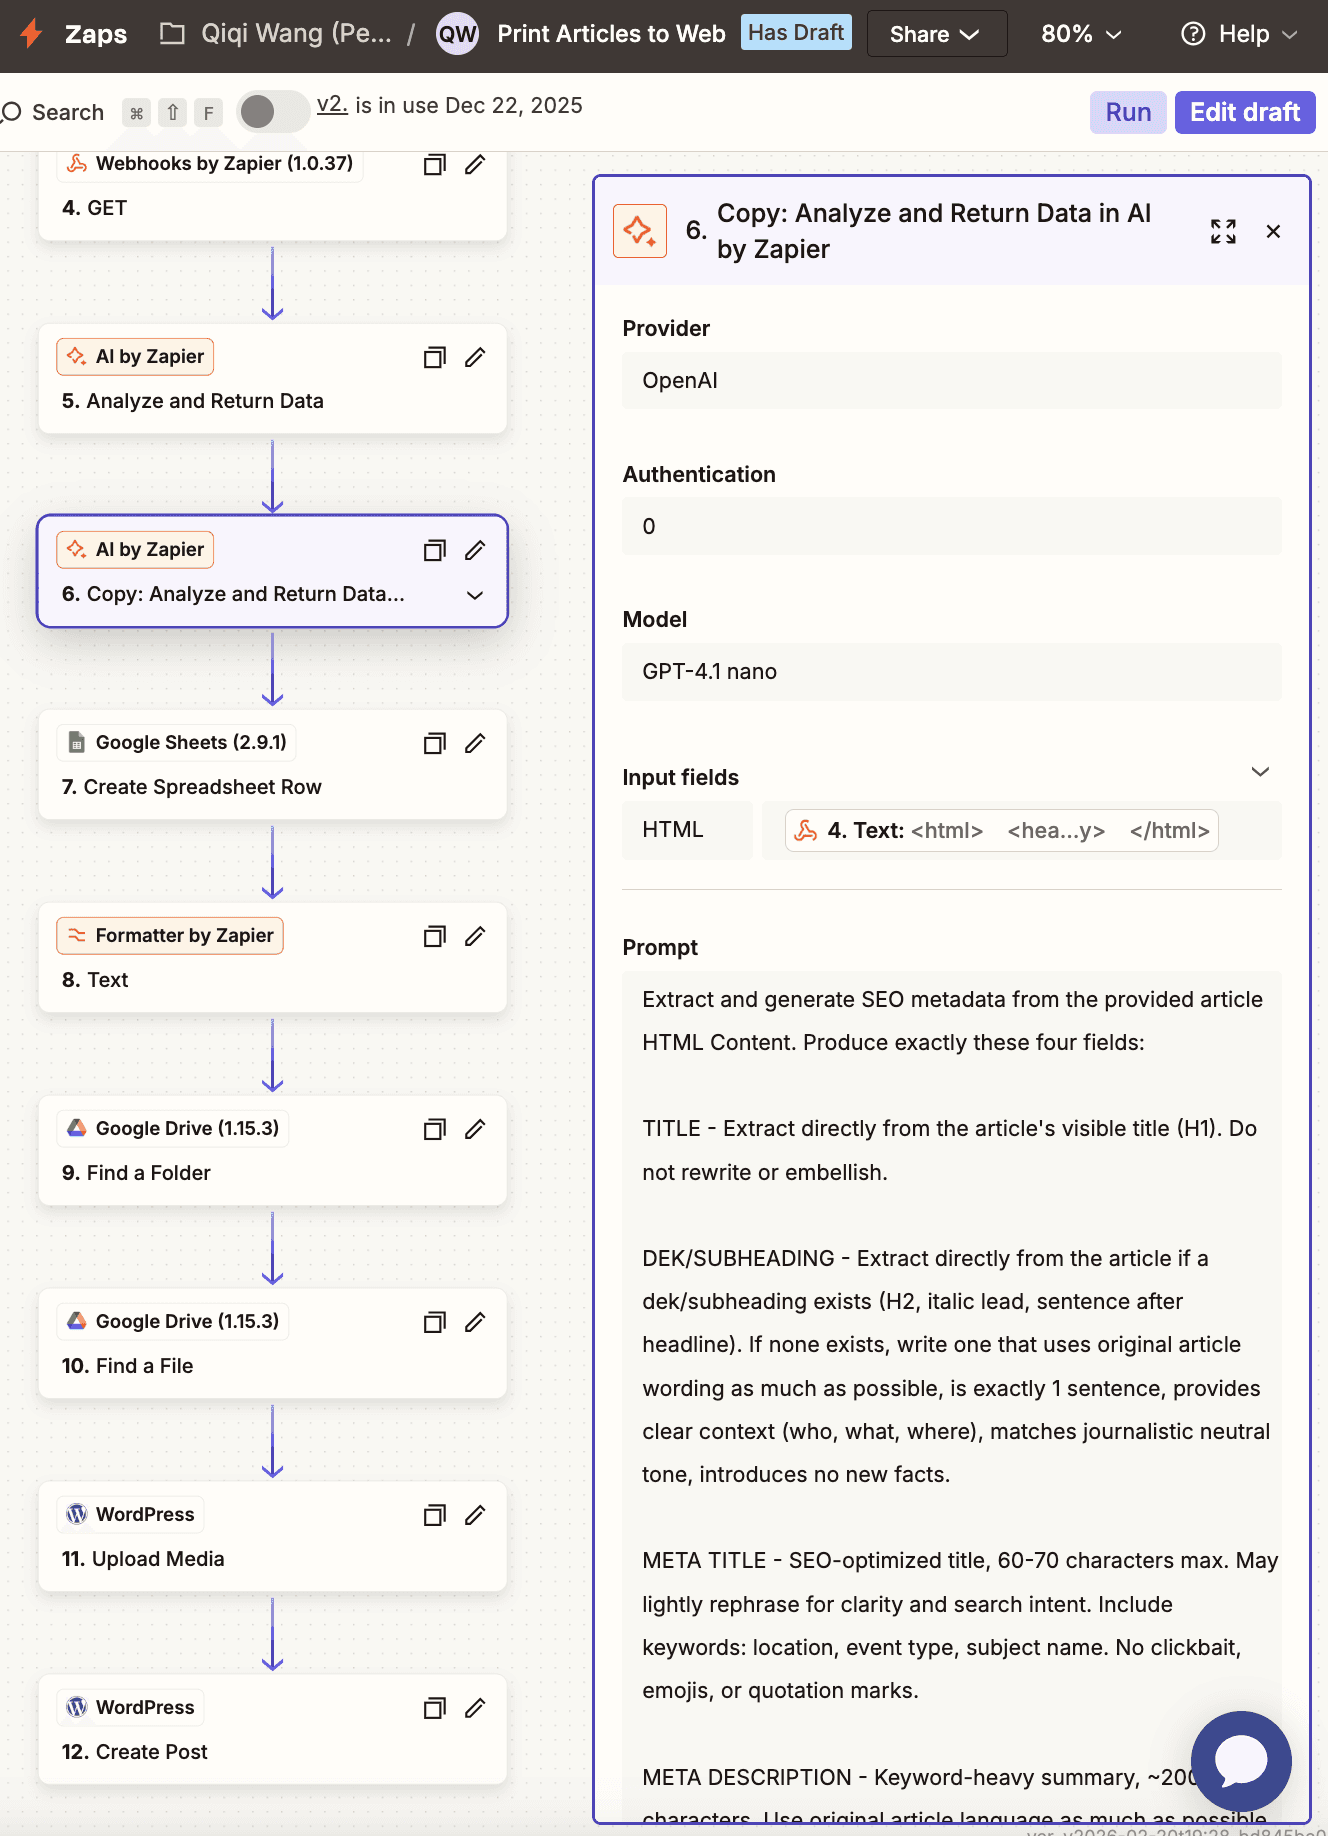Expand the step 6 panel to fullscreen
The width and height of the screenshot is (1328, 1836).
(1223, 232)
